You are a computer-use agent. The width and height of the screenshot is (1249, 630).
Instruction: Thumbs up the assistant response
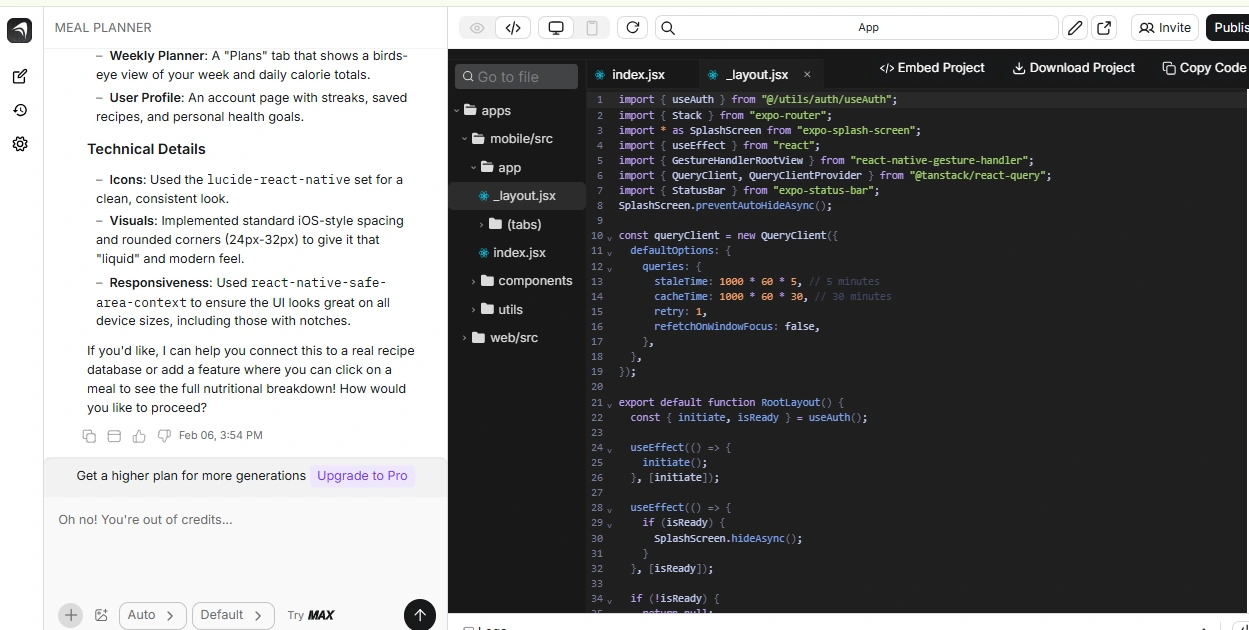tap(139, 436)
